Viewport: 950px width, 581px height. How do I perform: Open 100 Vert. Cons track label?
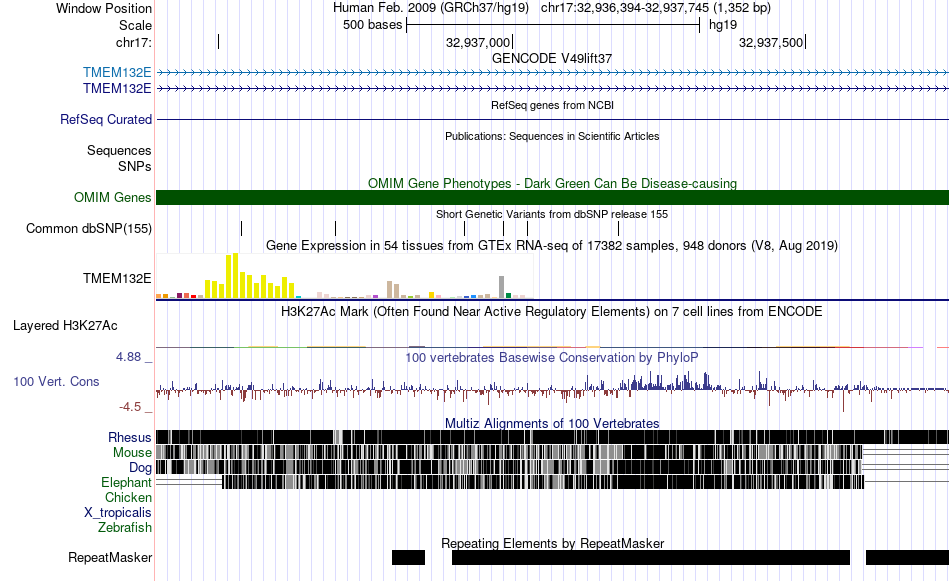coord(56,382)
